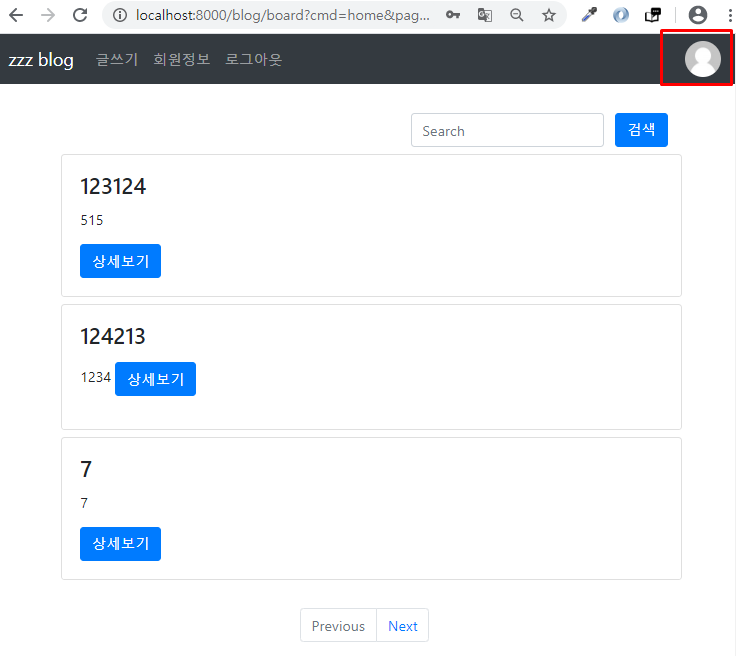736x656 pixels.
Task: Open 회원정보 member info menu
Action: point(182,60)
